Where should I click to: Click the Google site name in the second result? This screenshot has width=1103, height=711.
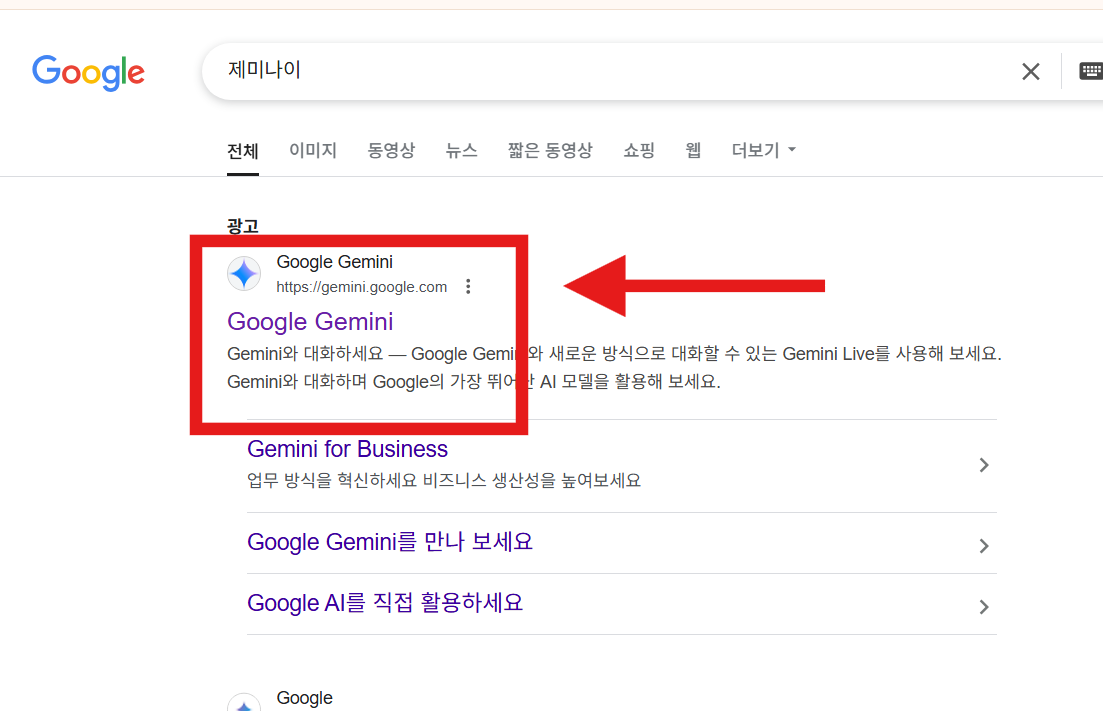click(305, 698)
